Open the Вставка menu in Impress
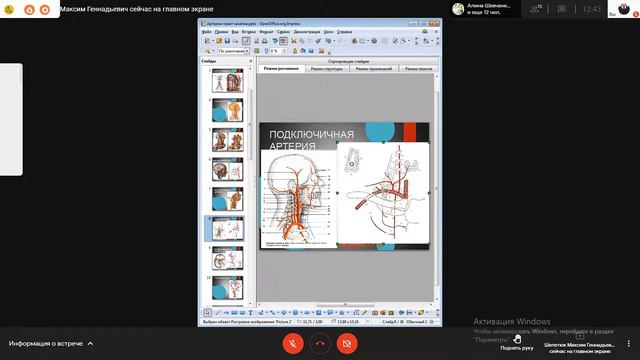640x360 pixels. pyautogui.click(x=249, y=32)
